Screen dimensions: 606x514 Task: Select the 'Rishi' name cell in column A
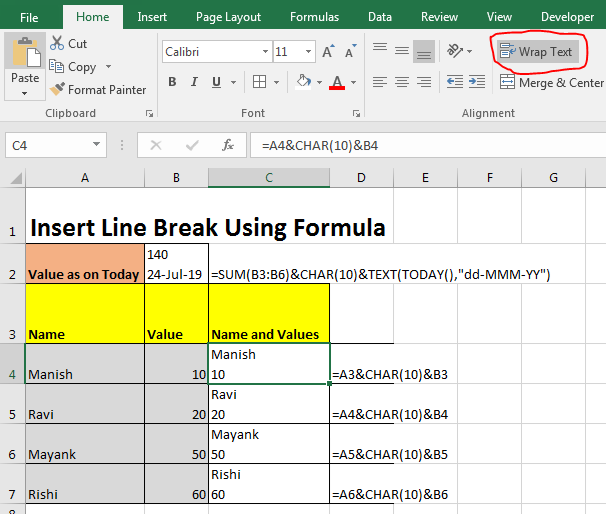(85, 484)
